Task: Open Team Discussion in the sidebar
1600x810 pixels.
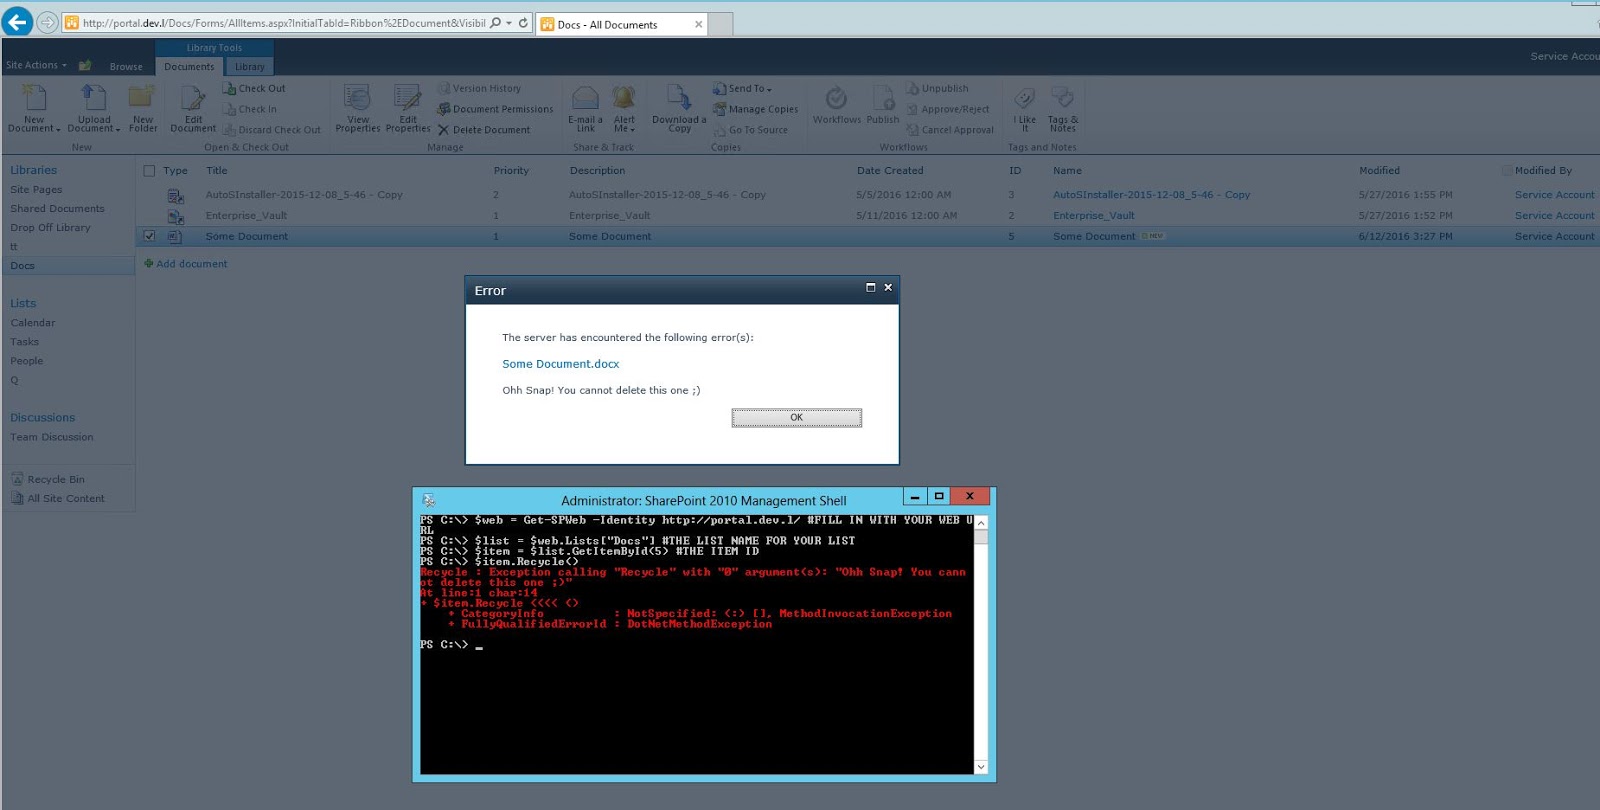Action: click(x=52, y=437)
